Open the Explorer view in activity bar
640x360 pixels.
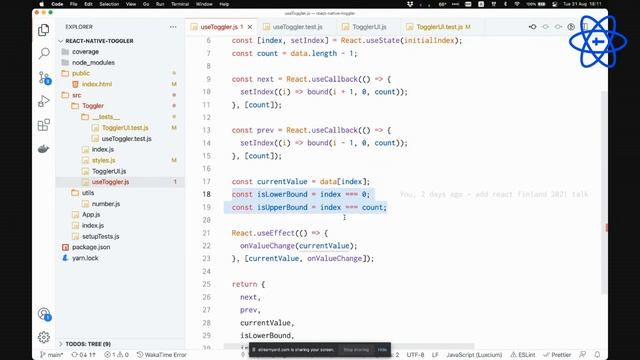coord(44,30)
